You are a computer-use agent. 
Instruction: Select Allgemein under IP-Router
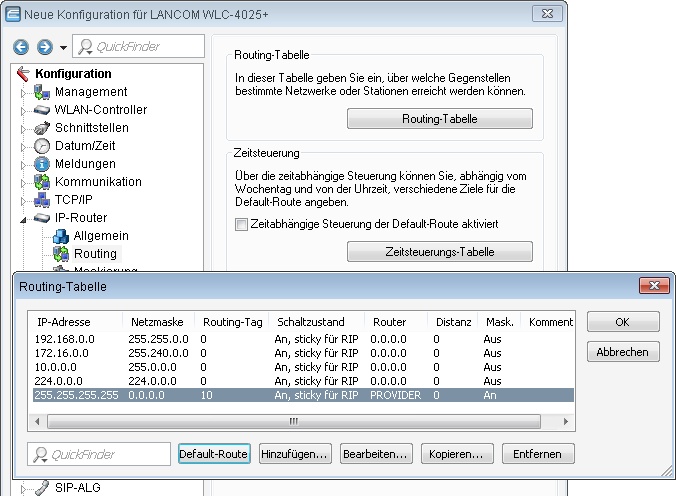(x=100, y=236)
